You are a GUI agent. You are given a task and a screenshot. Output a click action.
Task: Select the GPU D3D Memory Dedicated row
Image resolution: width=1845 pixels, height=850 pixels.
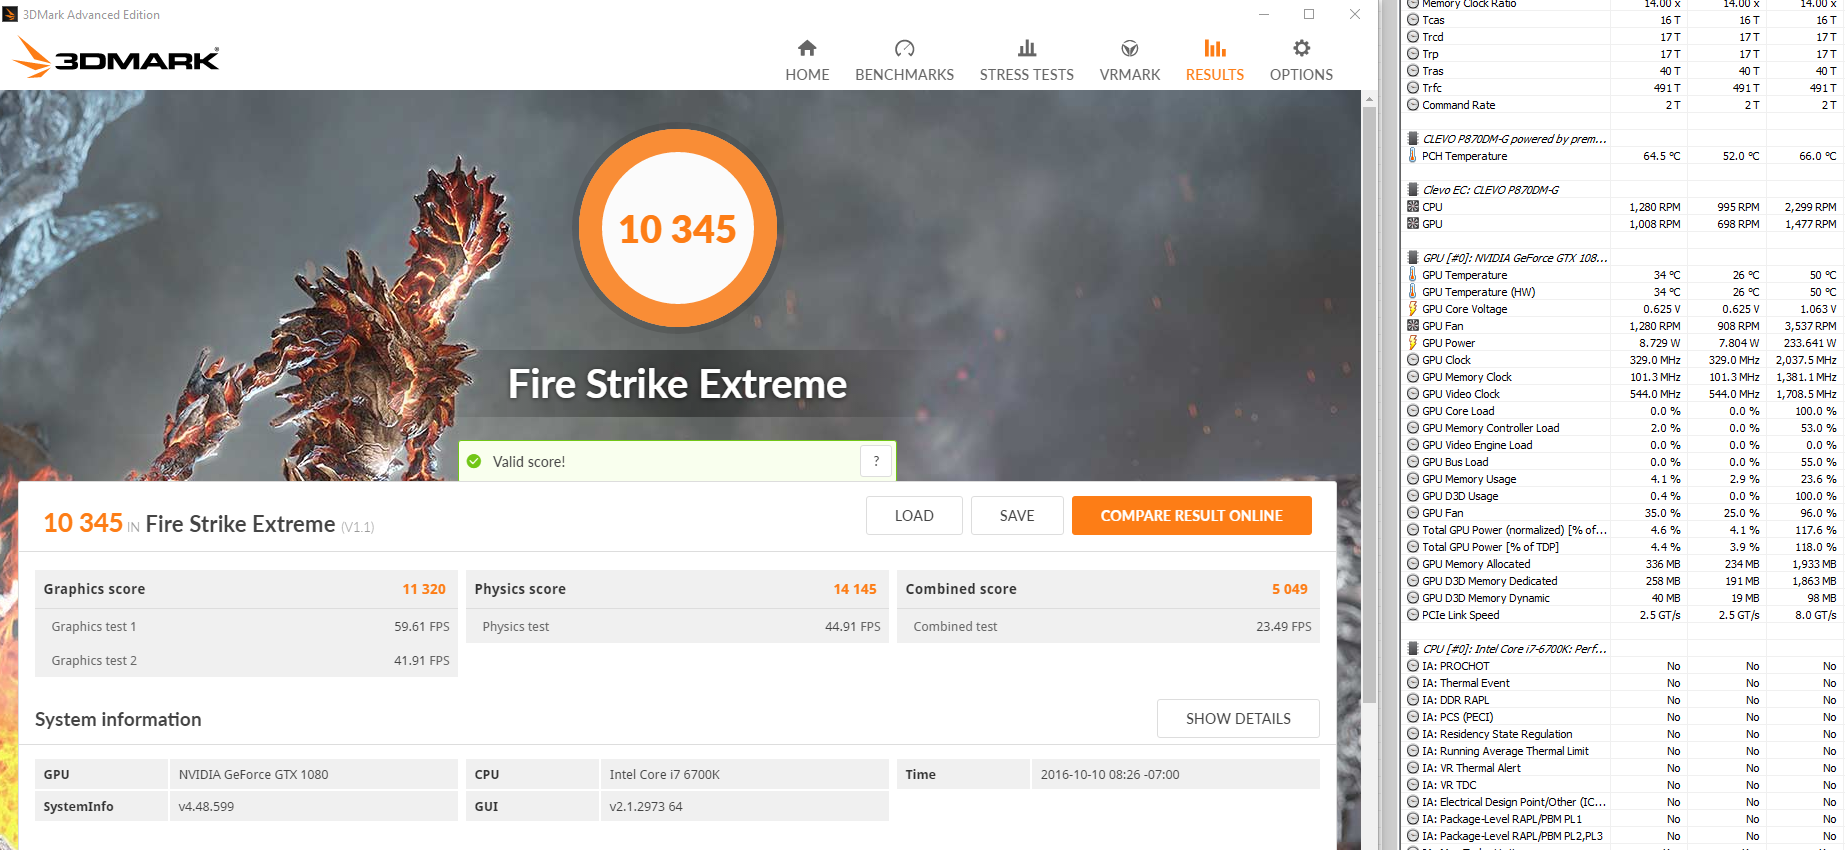1622,580
